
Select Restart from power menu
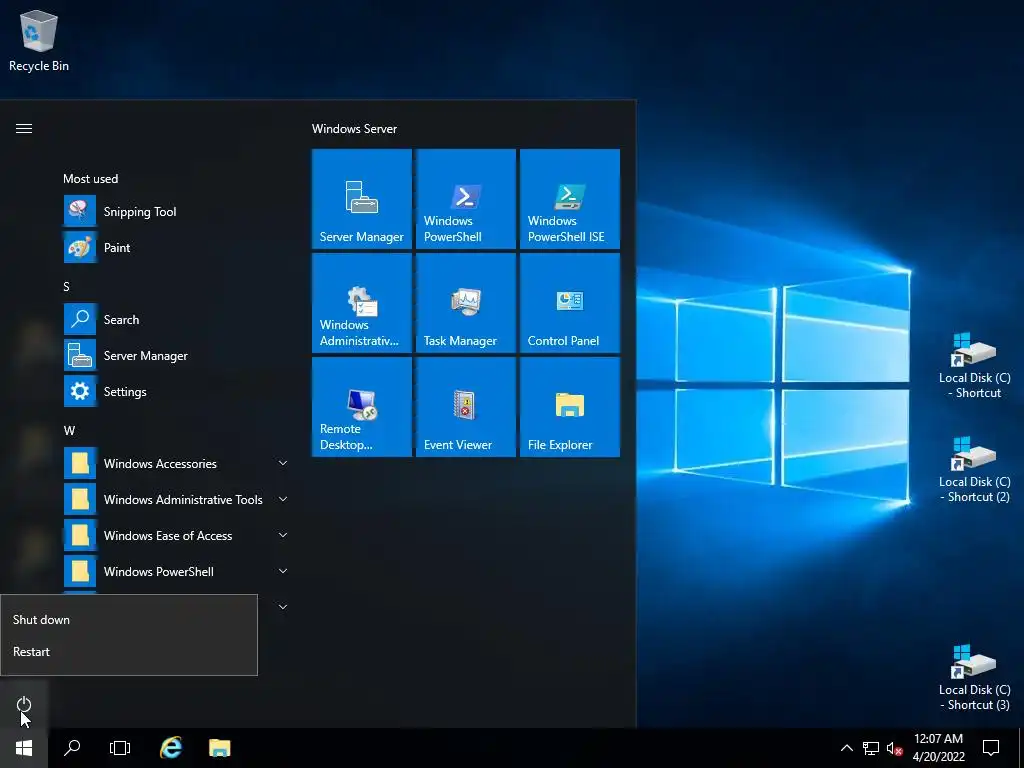(x=129, y=651)
